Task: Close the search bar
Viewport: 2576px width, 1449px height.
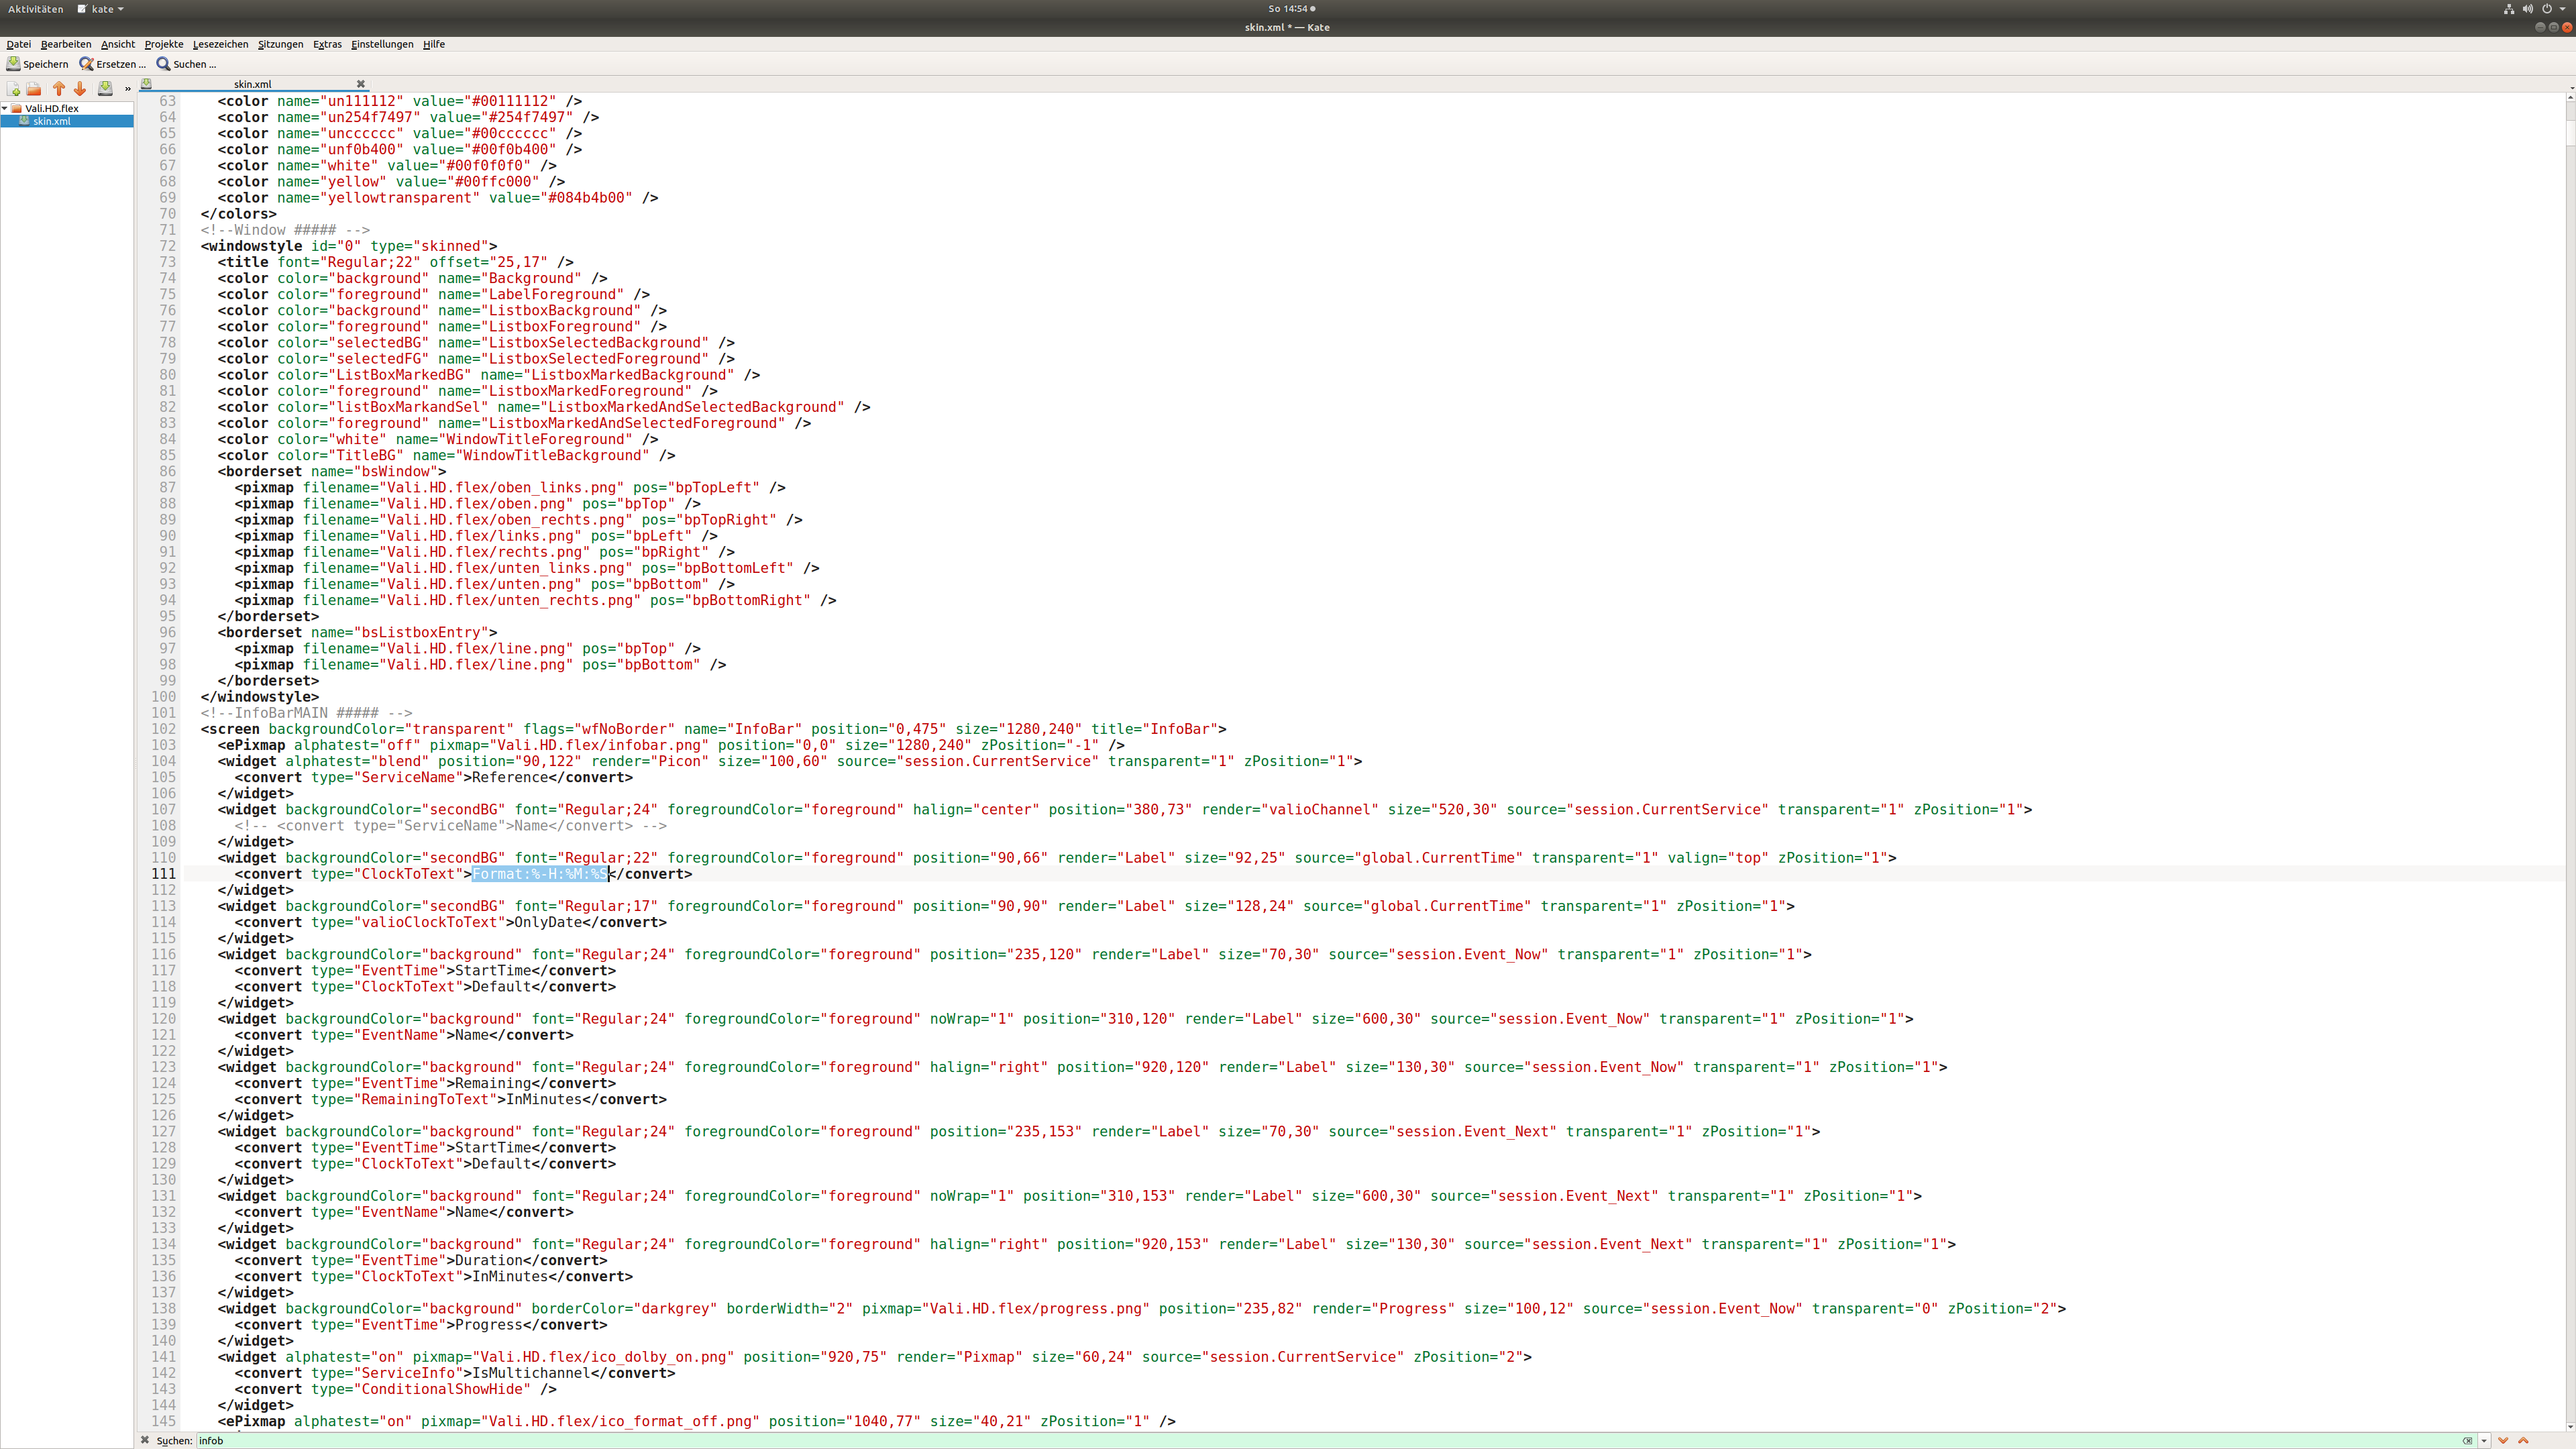Action: tap(145, 1441)
